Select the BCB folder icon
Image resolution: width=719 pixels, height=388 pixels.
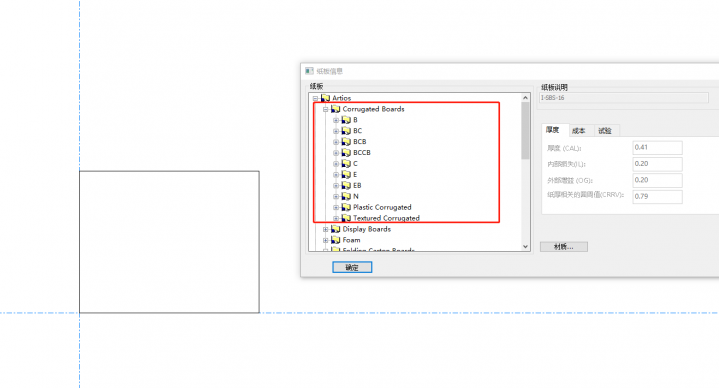coord(346,142)
